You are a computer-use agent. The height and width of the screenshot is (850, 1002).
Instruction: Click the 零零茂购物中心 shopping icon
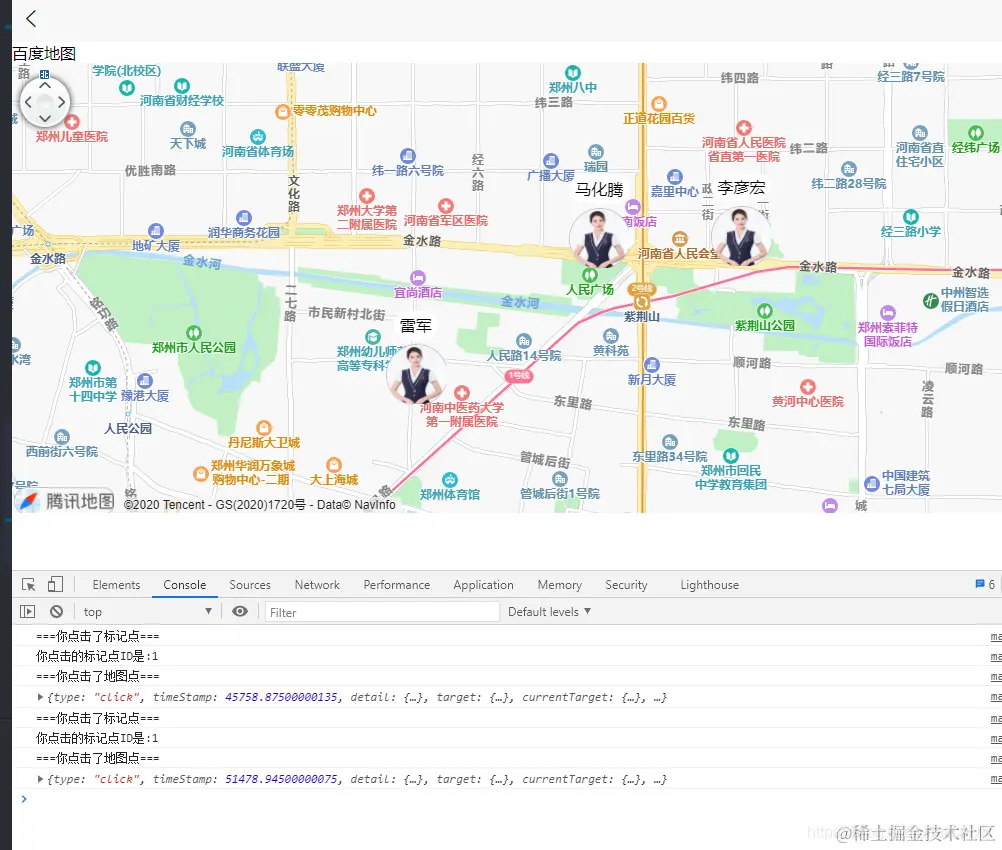(x=282, y=112)
